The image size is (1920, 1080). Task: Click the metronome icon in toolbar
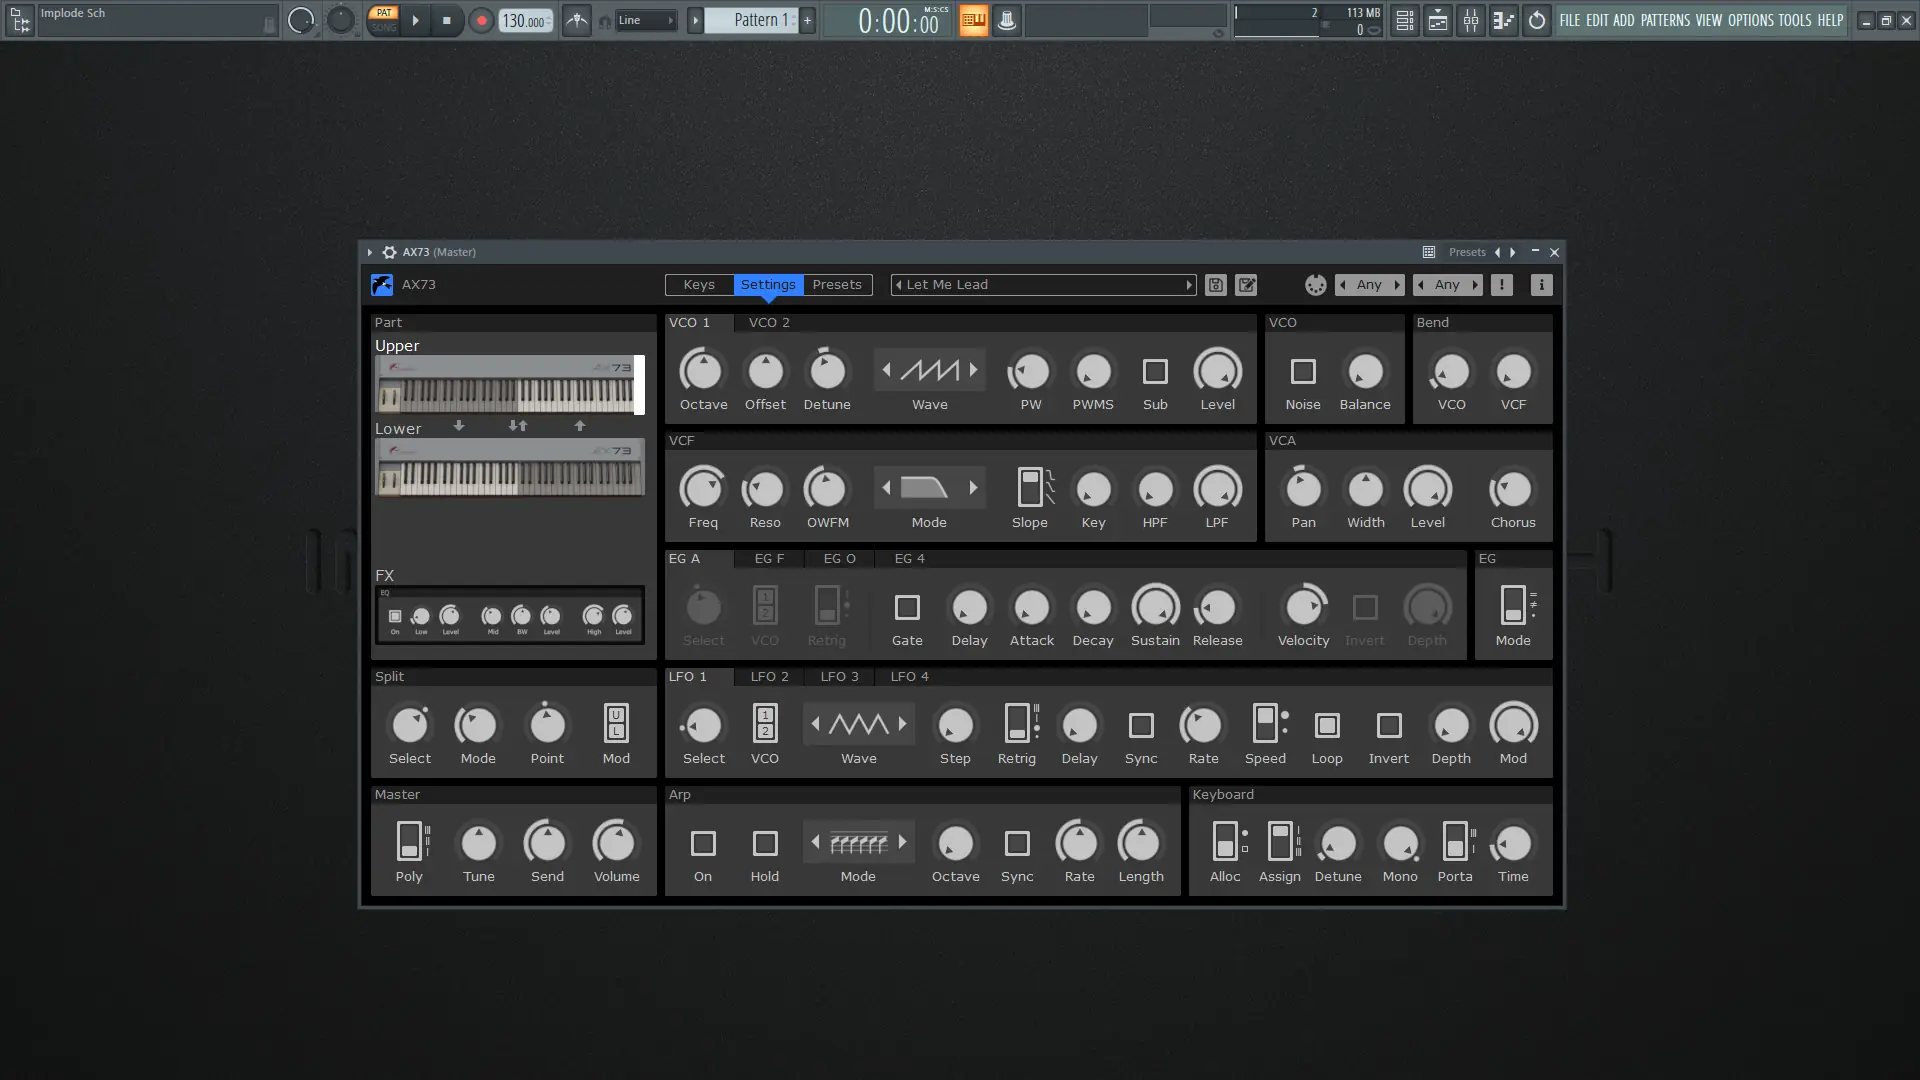point(577,20)
